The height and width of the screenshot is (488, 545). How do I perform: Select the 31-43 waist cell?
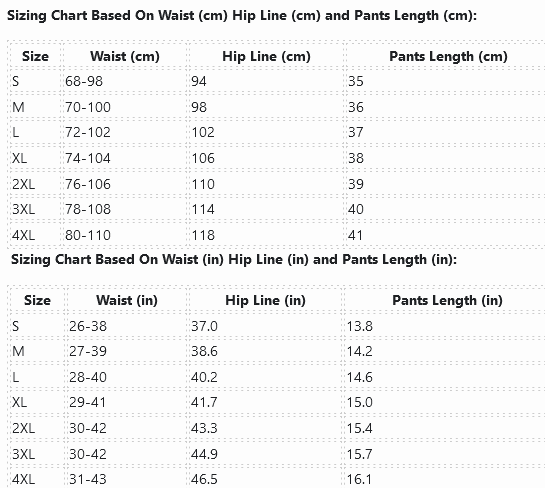(x=88, y=479)
